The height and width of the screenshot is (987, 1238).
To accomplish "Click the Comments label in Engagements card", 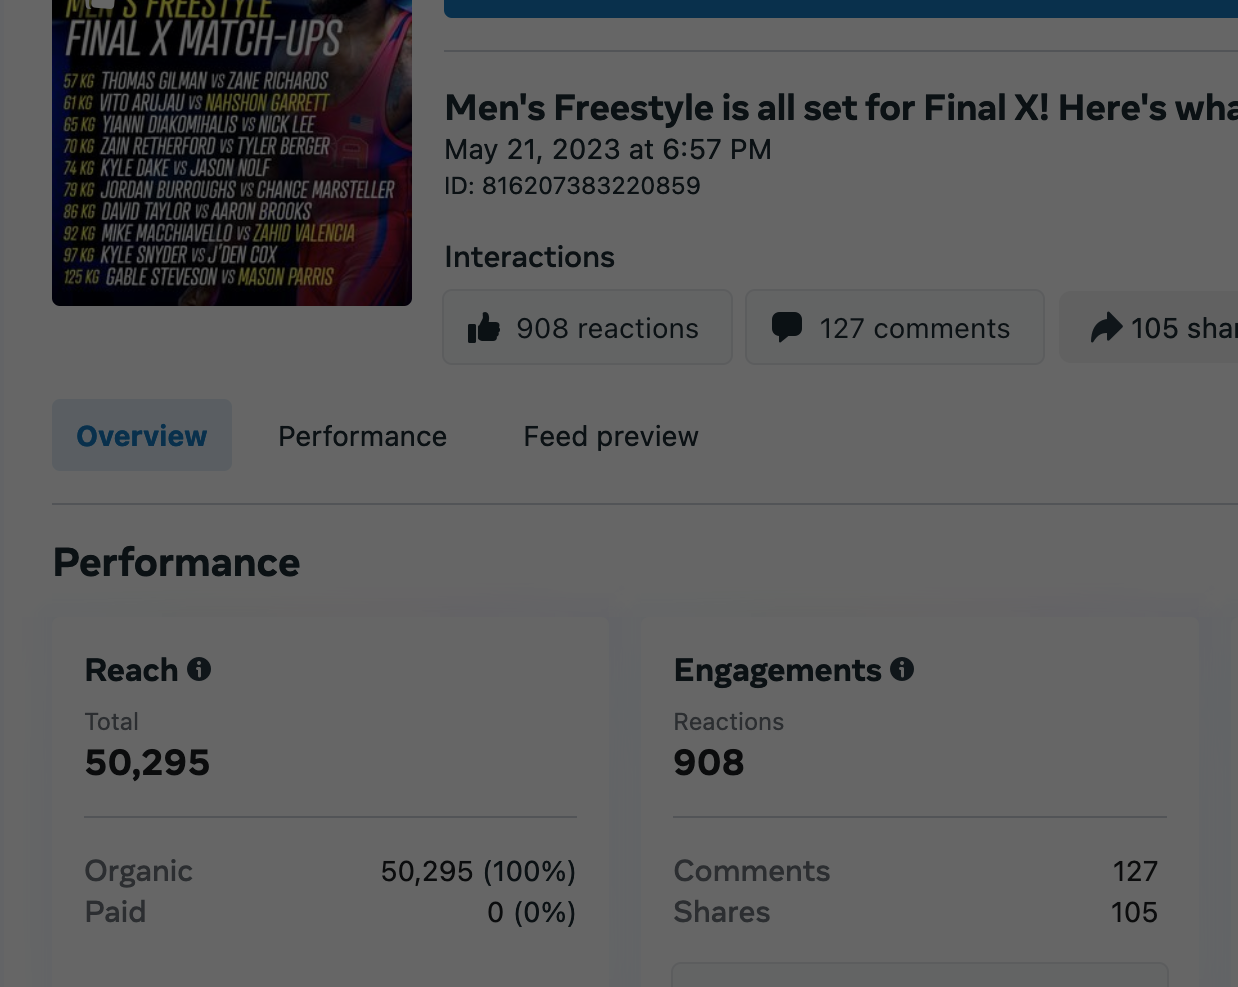I will [752, 871].
